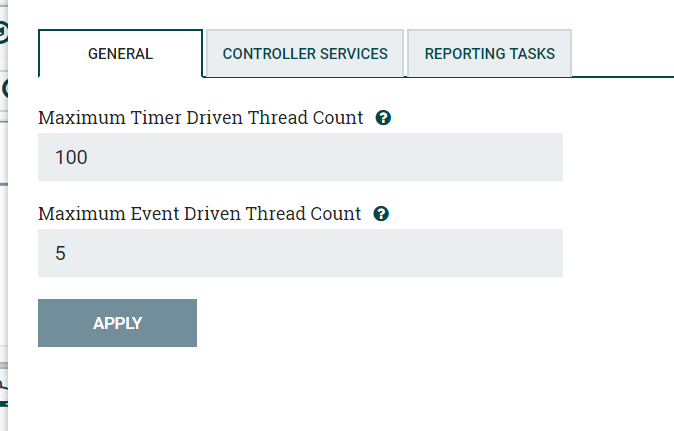674x431 pixels.
Task: Show the Reporting Tasks tab
Action: pyautogui.click(x=489, y=54)
